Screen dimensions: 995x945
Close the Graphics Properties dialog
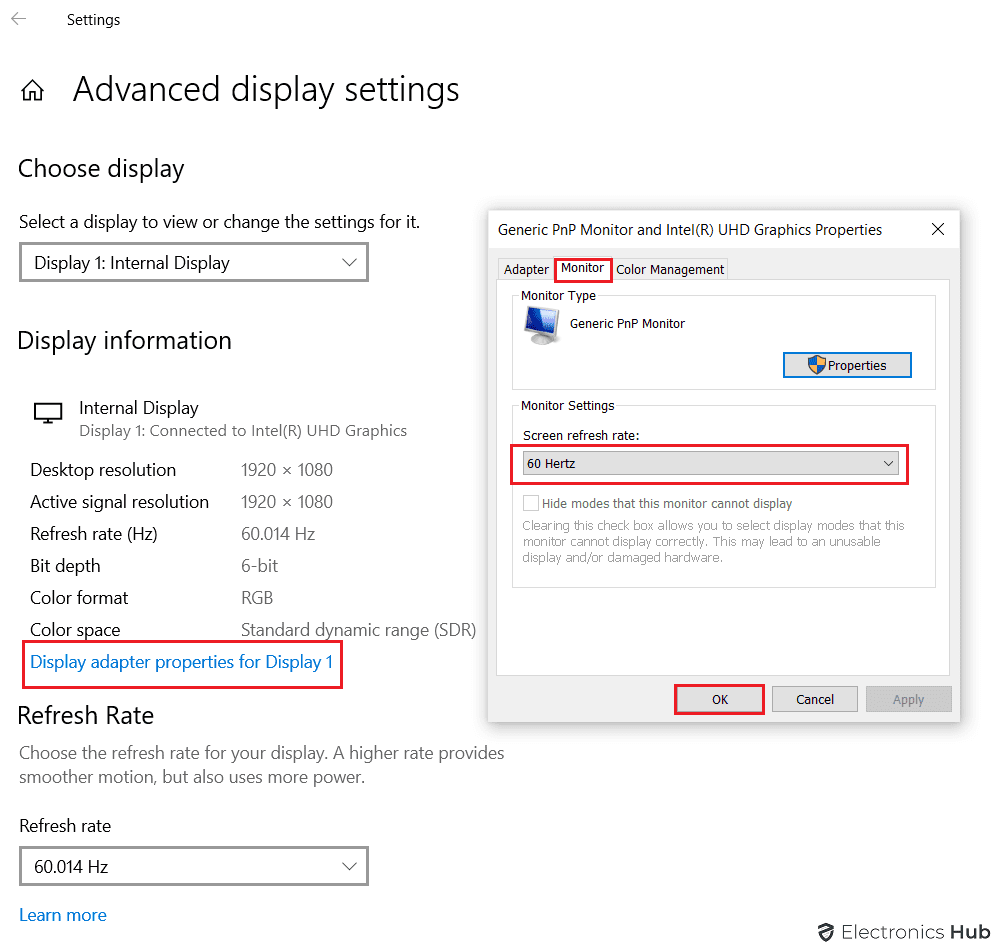tap(937, 229)
